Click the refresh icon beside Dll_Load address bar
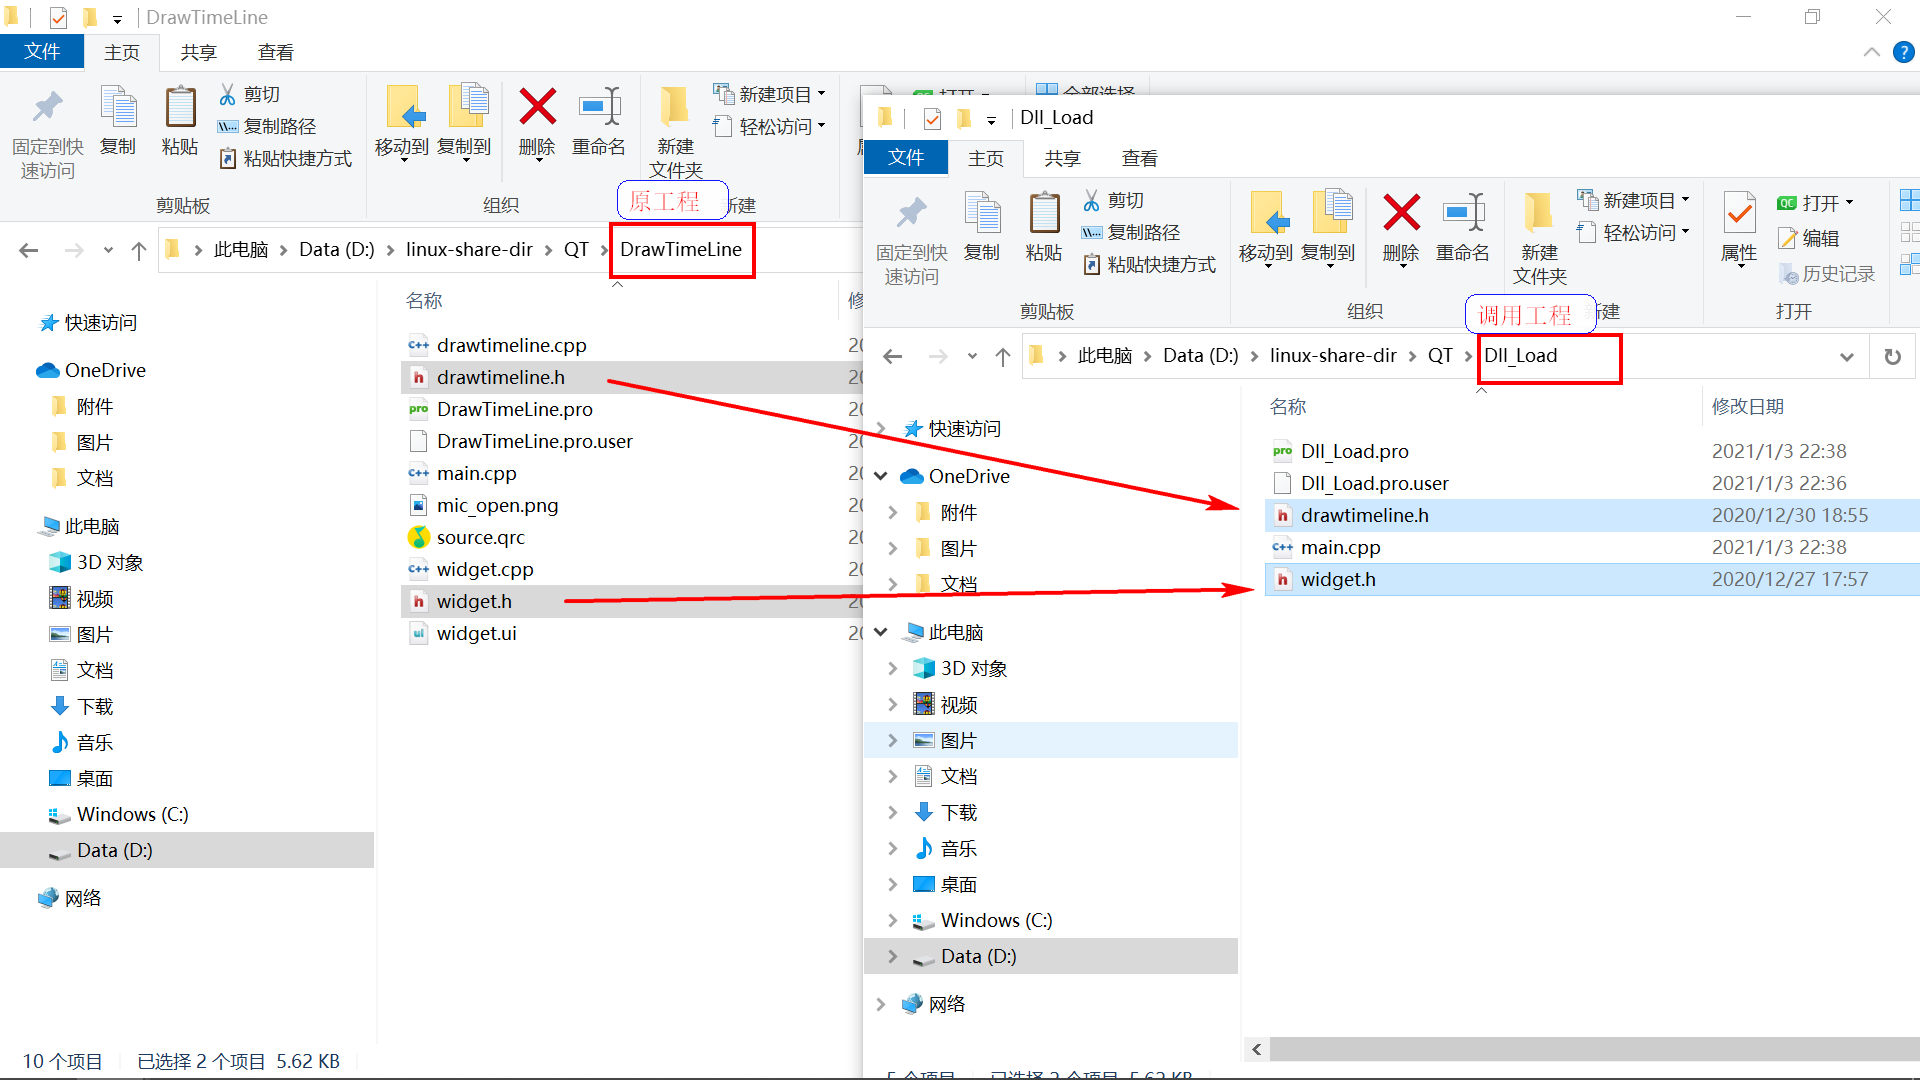 pos(1892,357)
